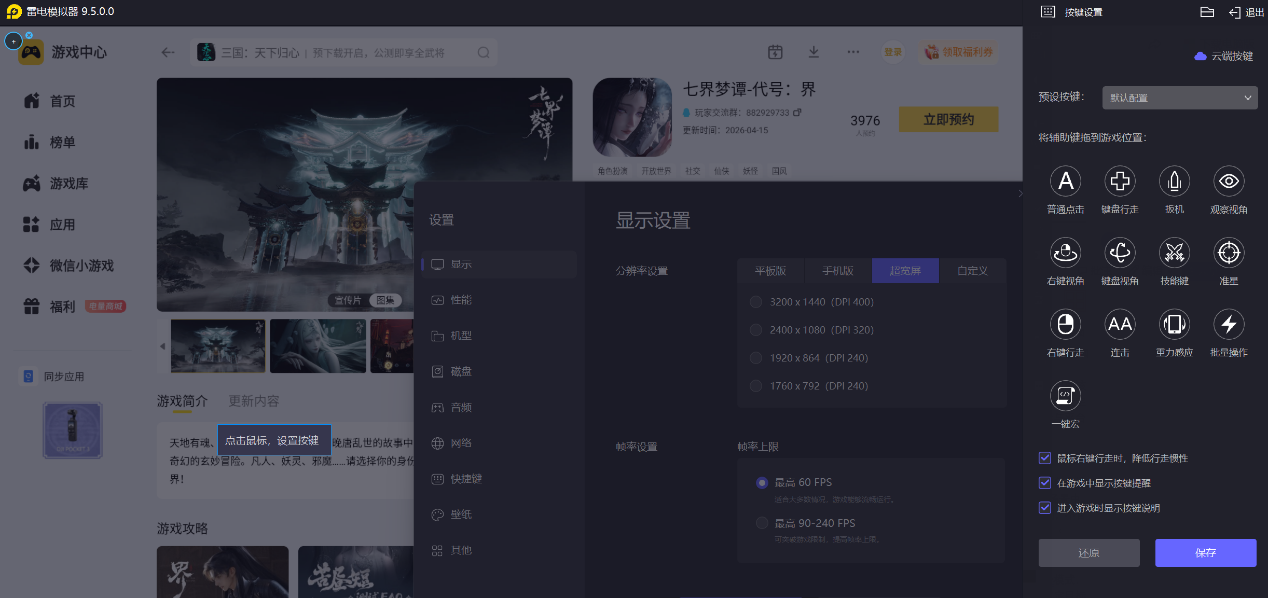Toggle 进入游戏时显示按键说明 checkbox
This screenshot has height=598, width=1268.
(x=1045, y=508)
